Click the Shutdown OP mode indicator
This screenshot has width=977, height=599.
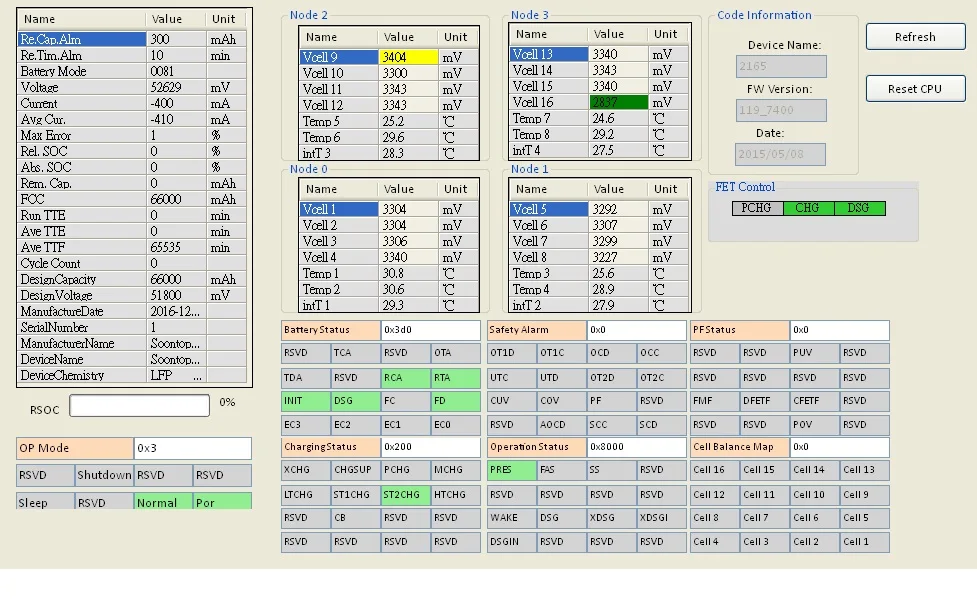(x=104, y=476)
